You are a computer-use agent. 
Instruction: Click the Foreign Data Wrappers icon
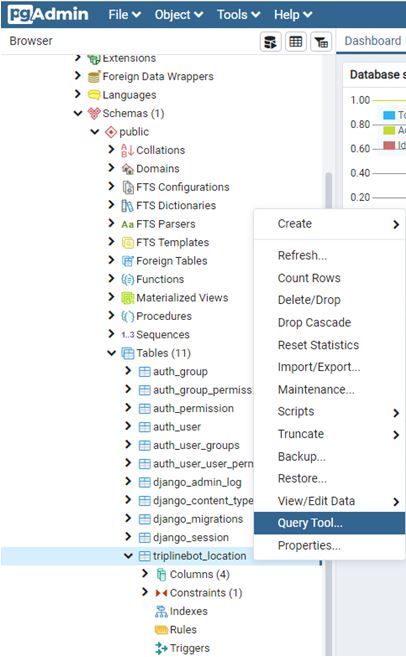(94, 77)
